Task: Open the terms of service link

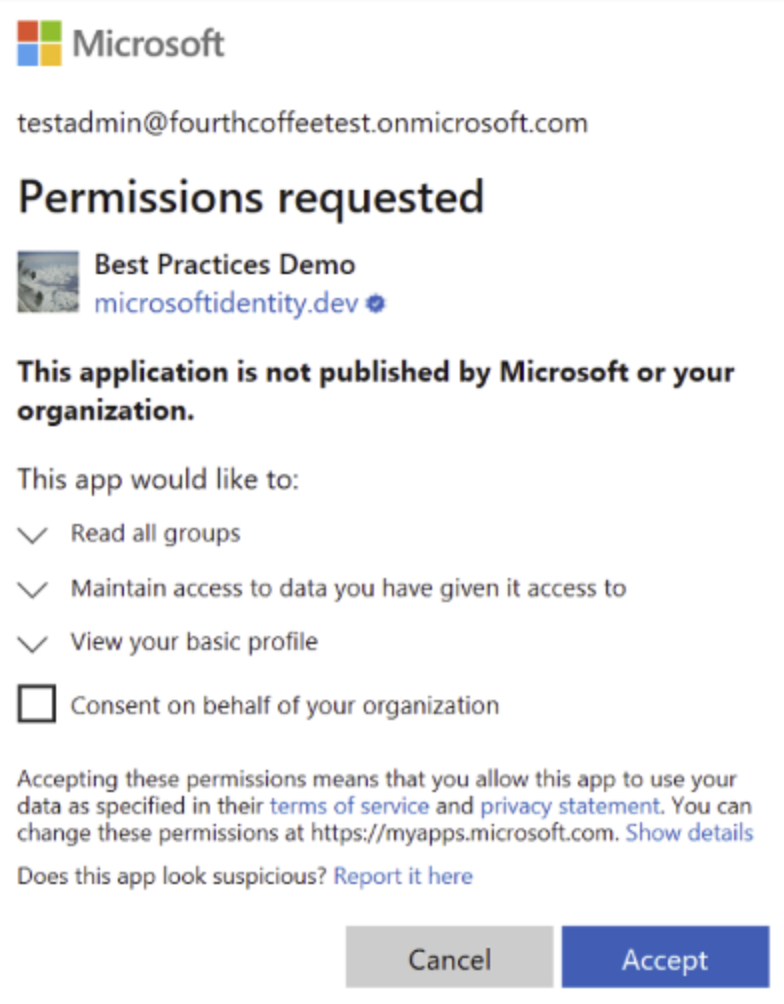Action: point(349,806)
